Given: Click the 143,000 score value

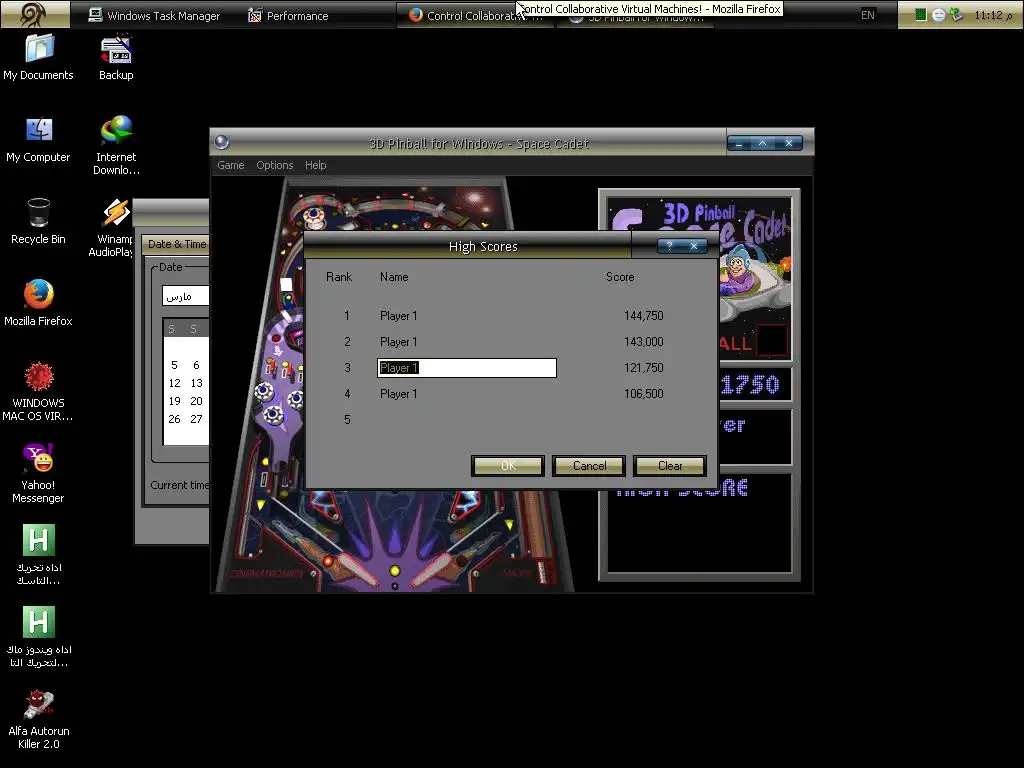Looking at the screenshot, I should point(643,342).
